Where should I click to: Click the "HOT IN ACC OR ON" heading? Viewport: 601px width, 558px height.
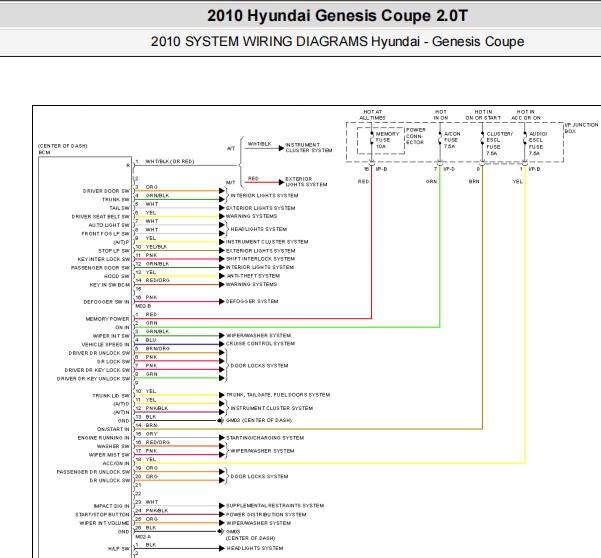[x=525, y=115]
